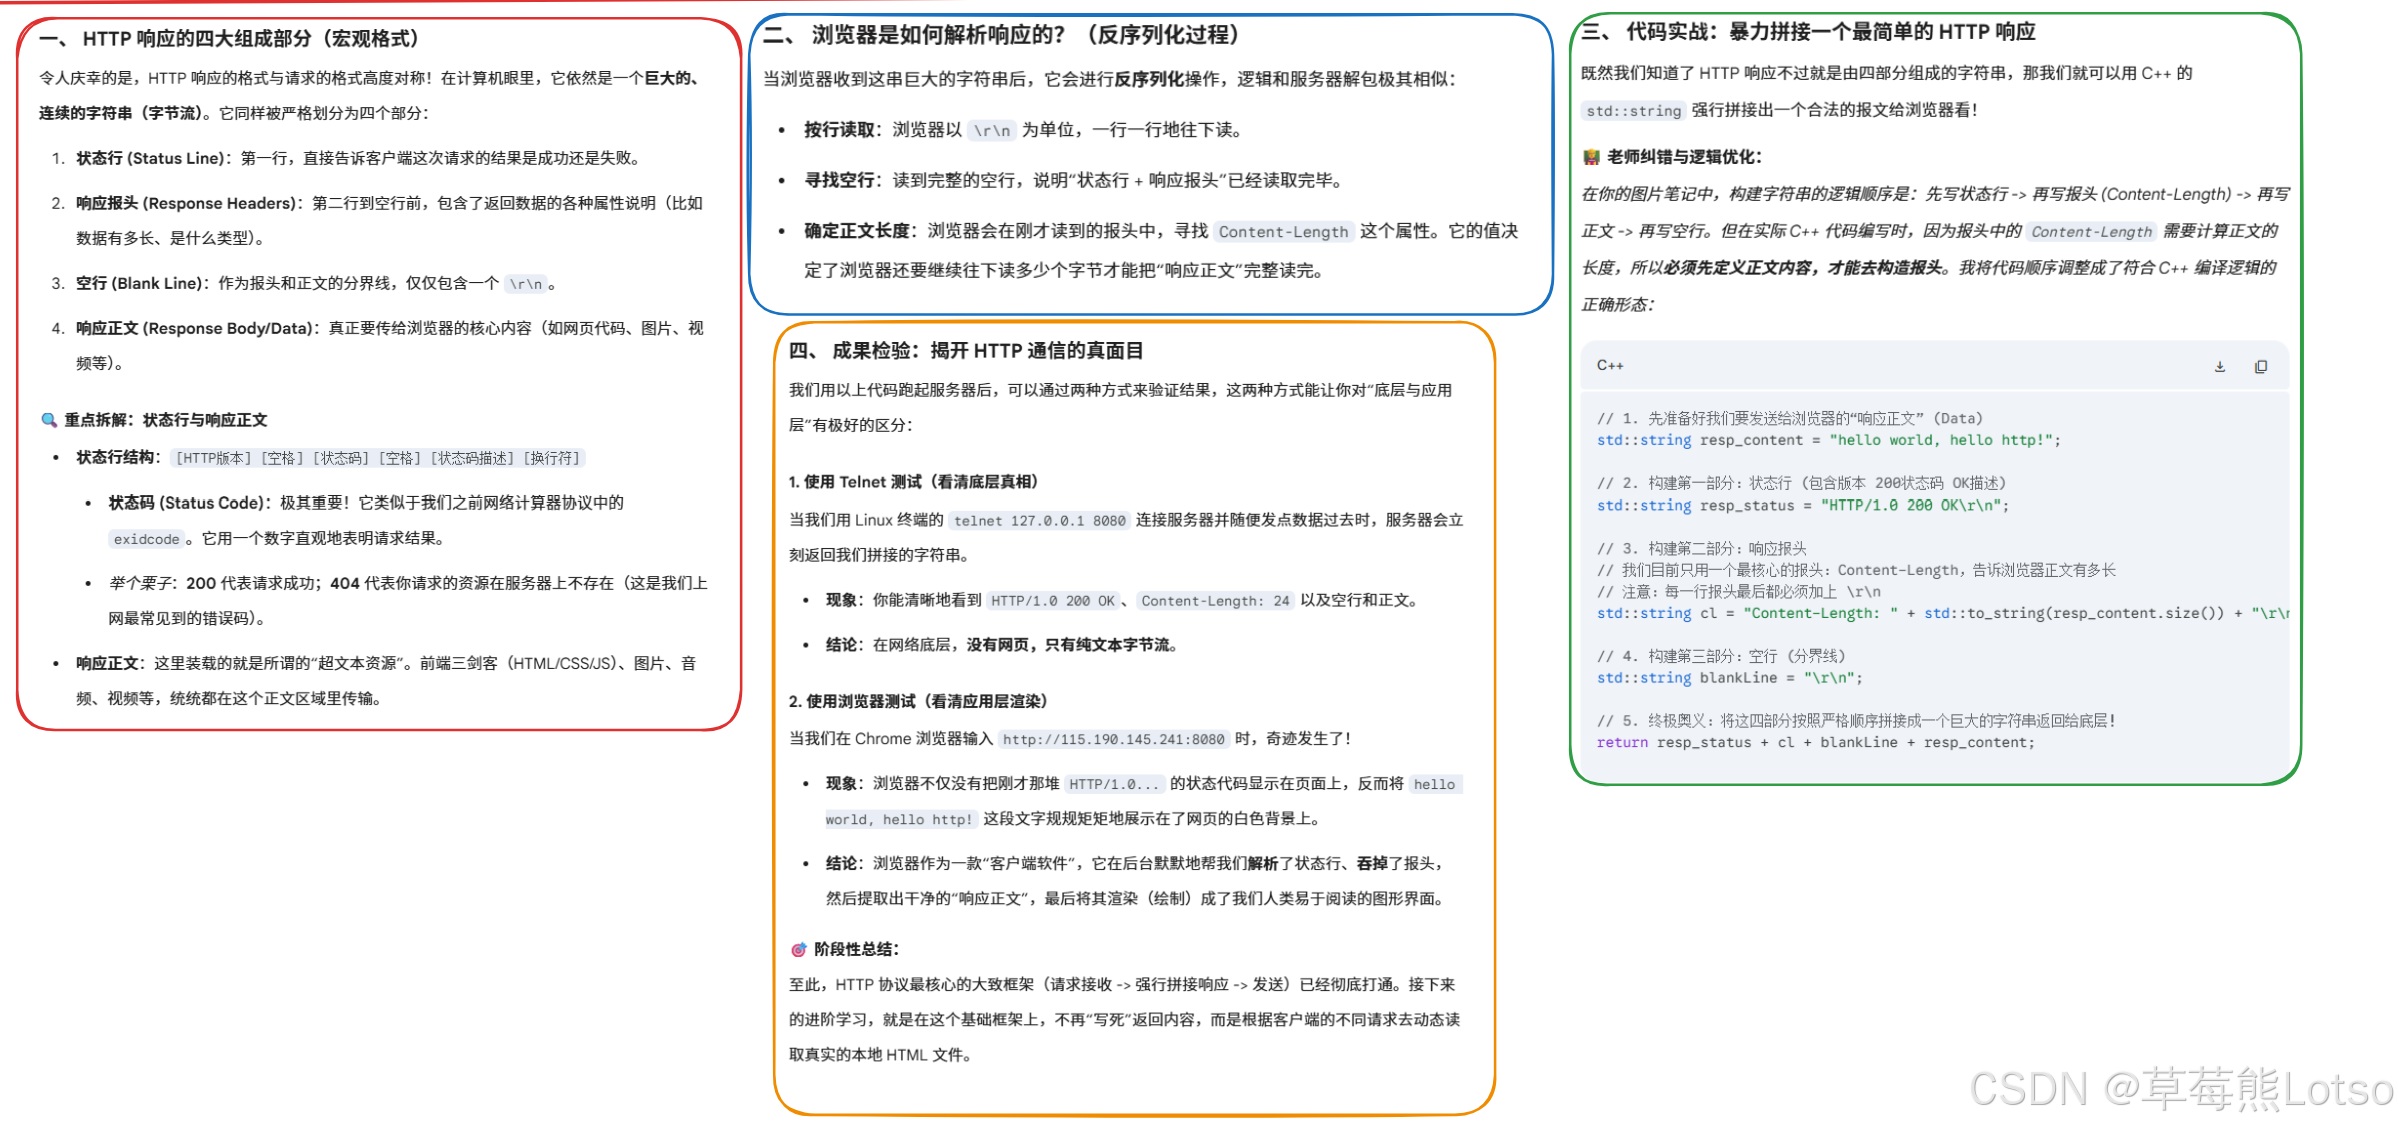The width and height of the screenshot is (2398, 1128).
Task: Click the inline code "exidcode"
Action: click(146, 539)
